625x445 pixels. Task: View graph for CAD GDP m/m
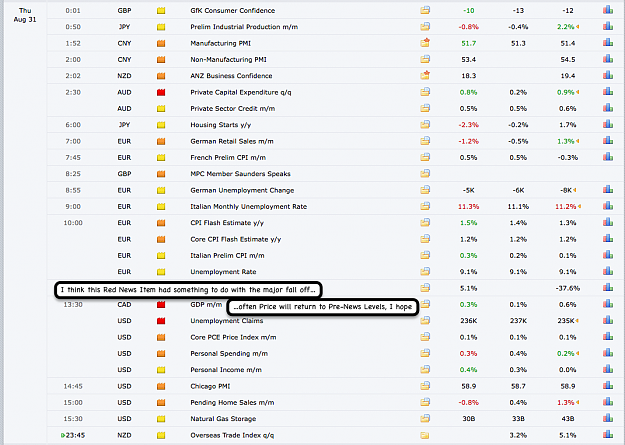tap(608, 304)
